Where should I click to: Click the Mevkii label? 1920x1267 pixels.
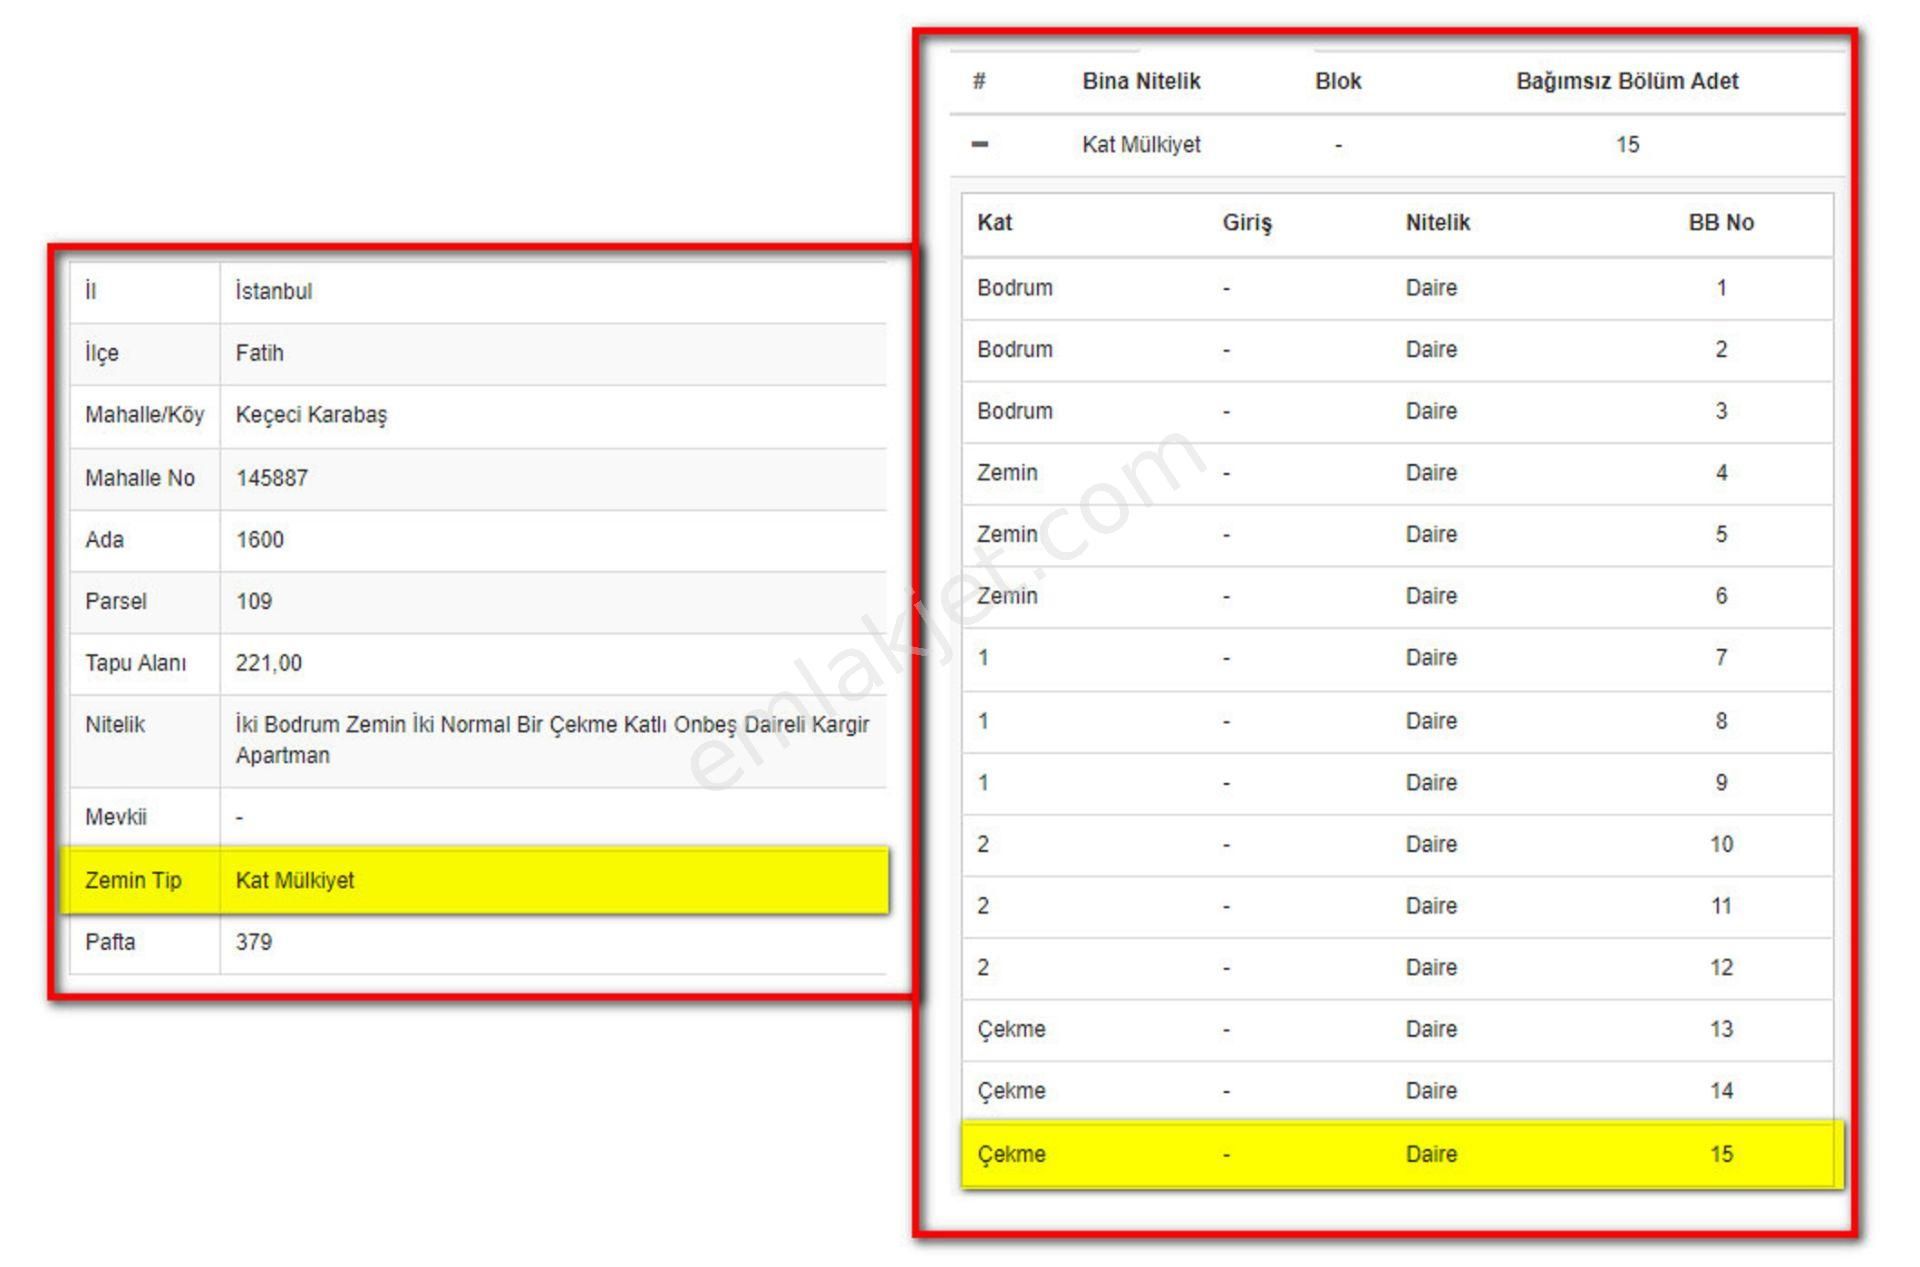click(x=116, y=817)
